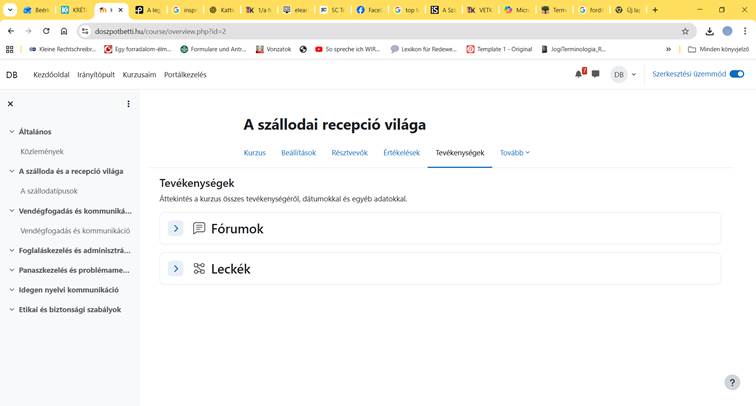View site information icon in address bar
This screenshot has width=756, height=406.
(x=85, y=31)
